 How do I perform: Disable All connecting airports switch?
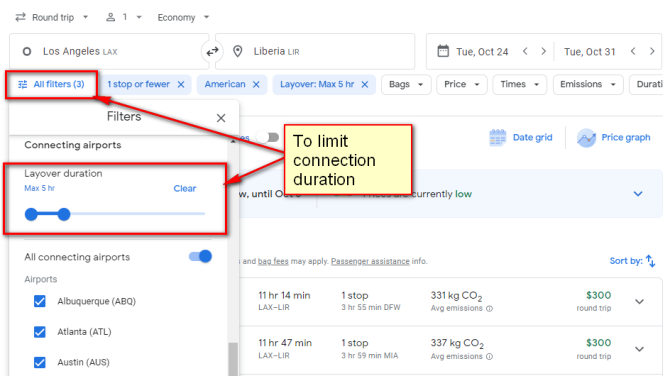pos(200,256)
